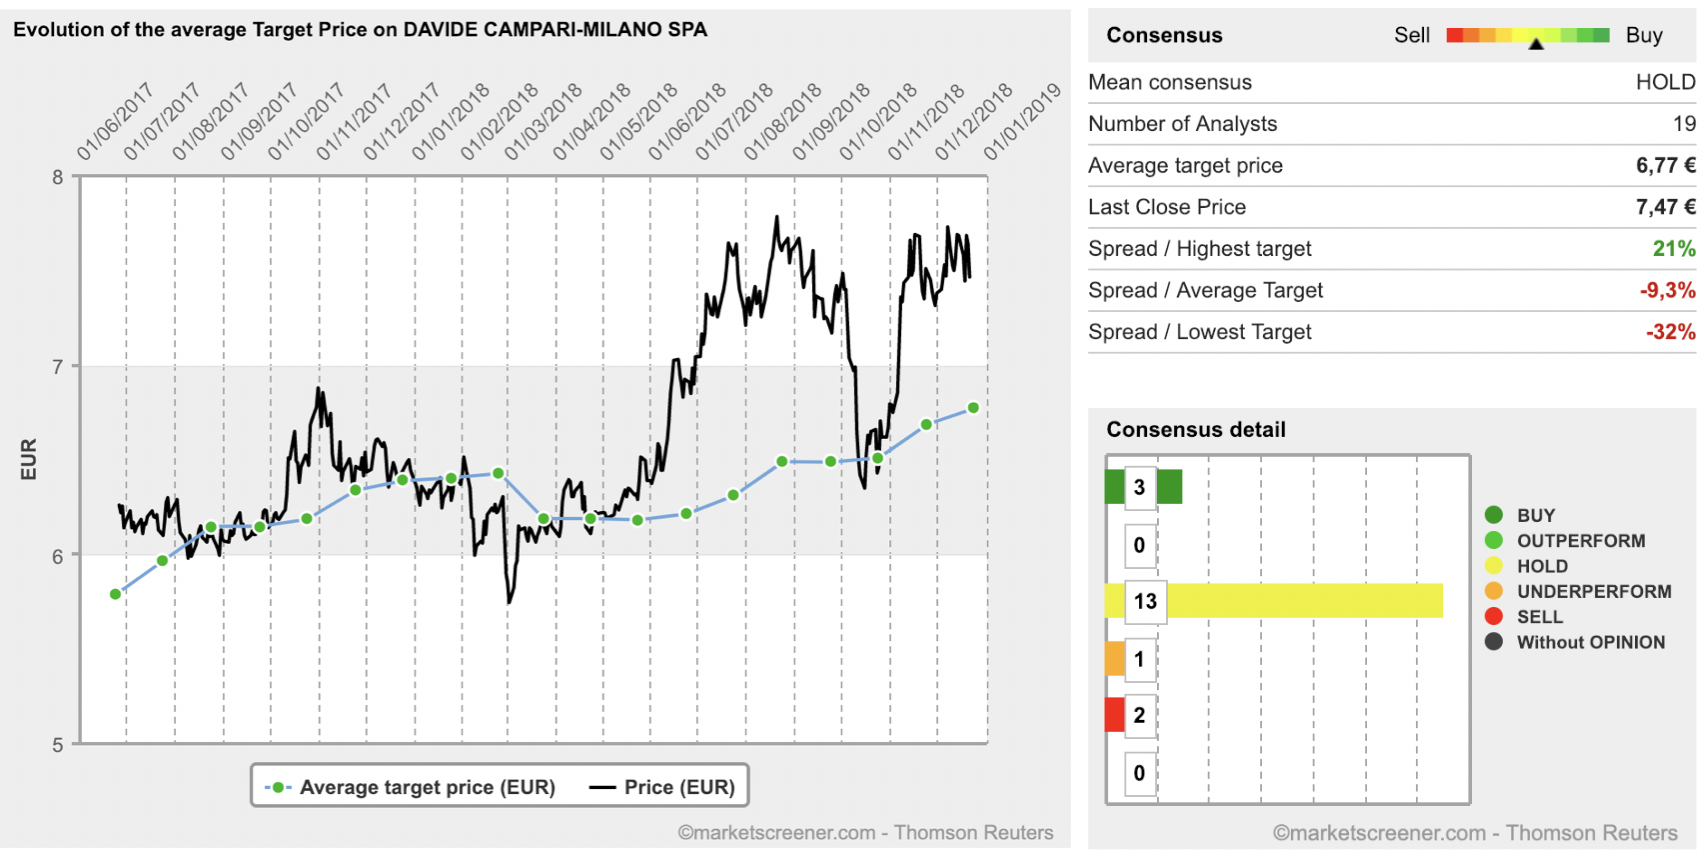The height and width of the screenshot is (856, 1706).
Task: Click the Spread / Highest target 21% value
Action: pyautogui.click(x=1674, y=248)
